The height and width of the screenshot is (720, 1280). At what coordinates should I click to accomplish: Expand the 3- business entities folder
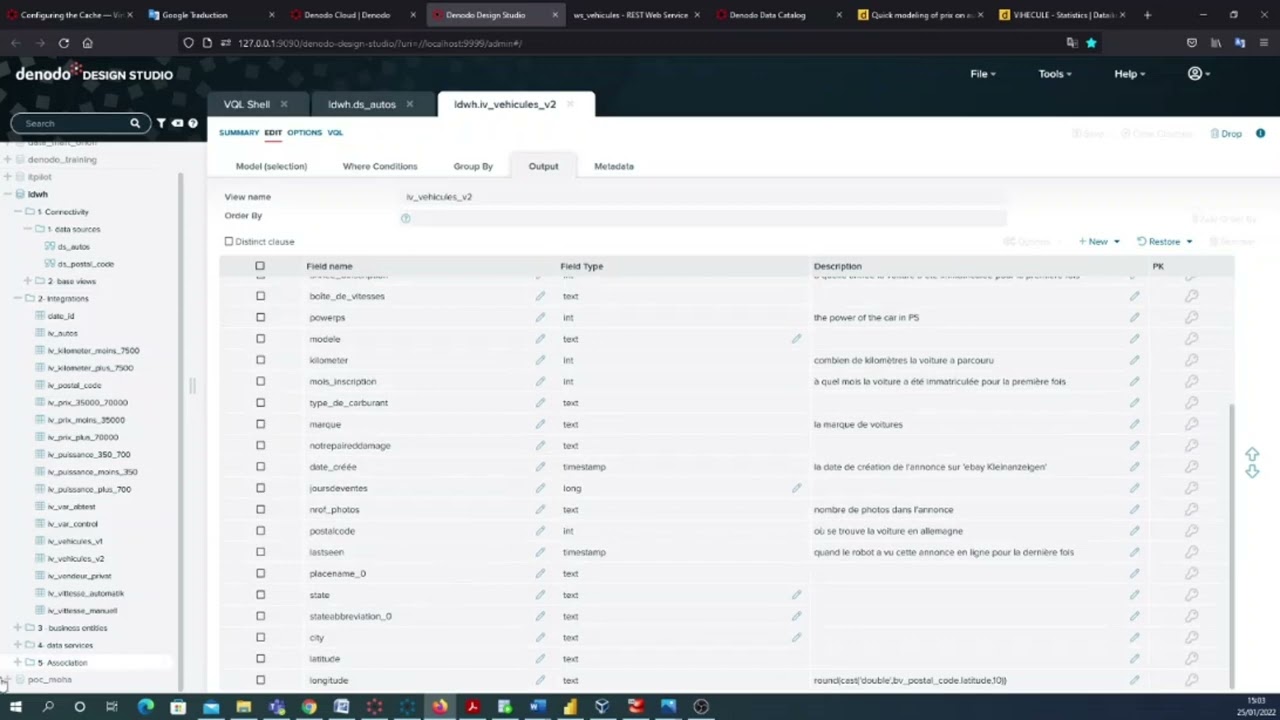(x=18, y=628)
